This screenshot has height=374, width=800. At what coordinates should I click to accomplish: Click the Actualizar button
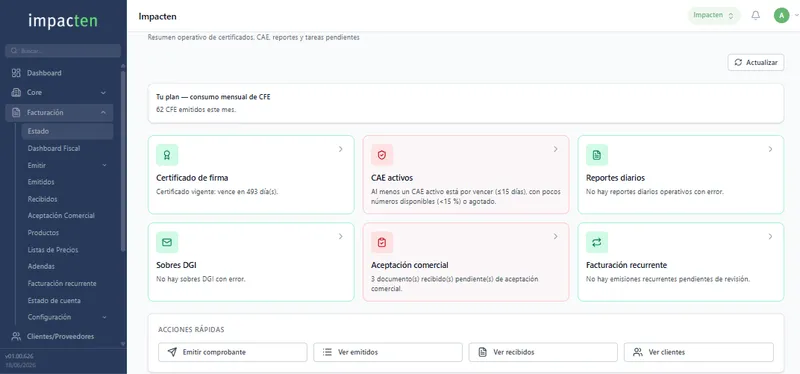756,62
